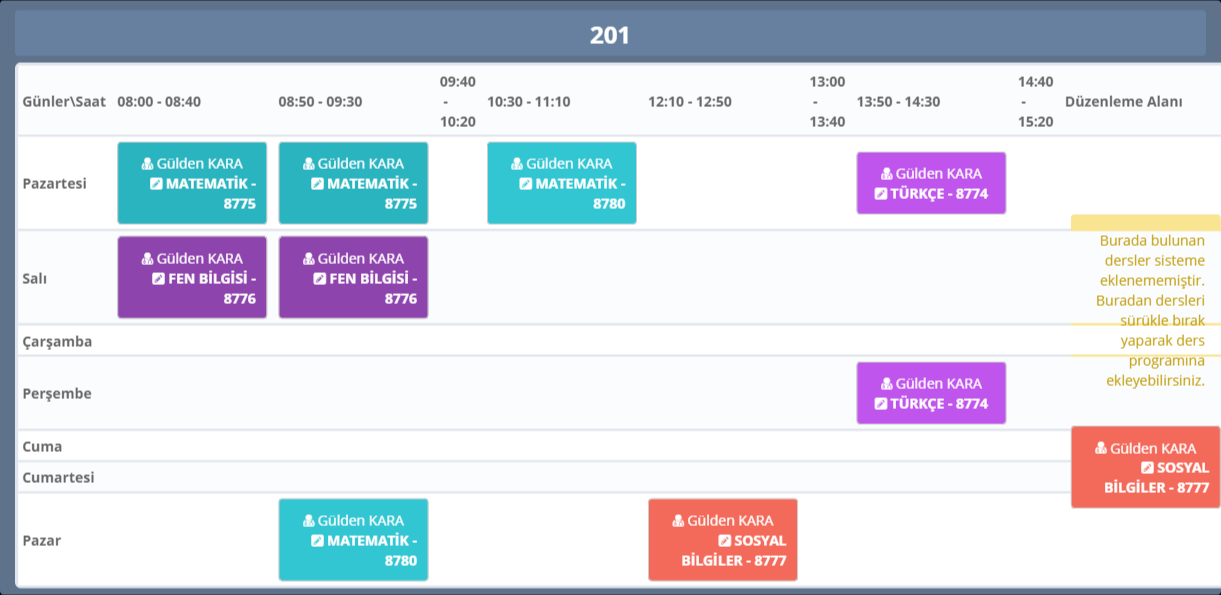Click the 201 class title bar
Image resolution: width=1221 pixels, height=595 pixels.
pos(610,35)
